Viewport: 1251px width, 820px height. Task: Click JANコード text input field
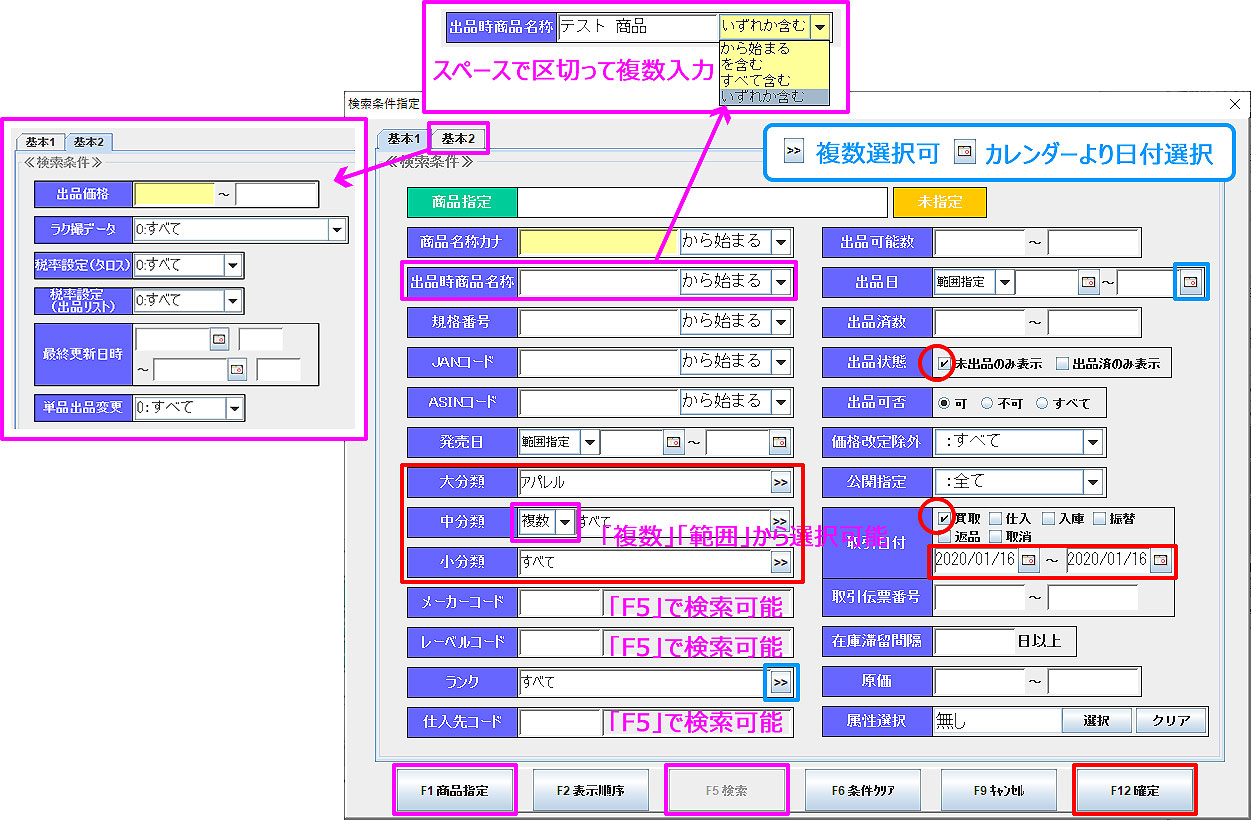point(599,361)
